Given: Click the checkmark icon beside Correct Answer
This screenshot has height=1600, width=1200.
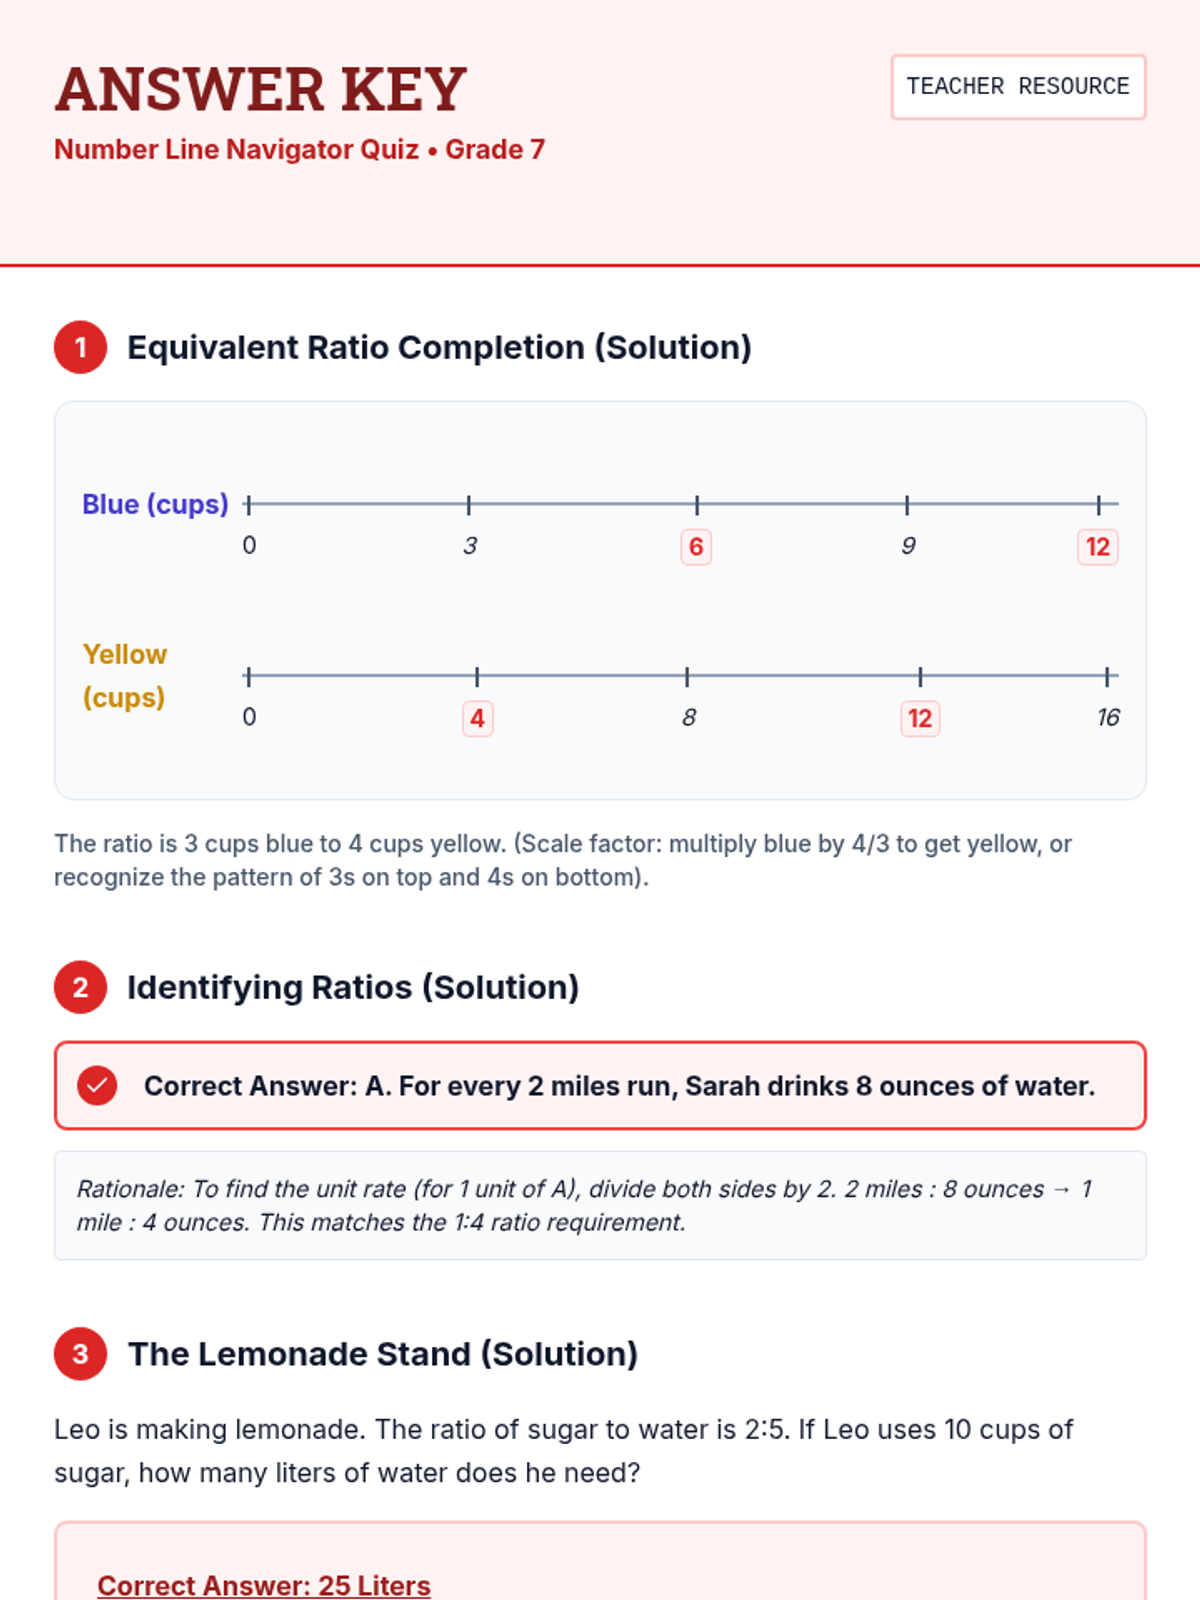Looking at the screenshot, I should (98, 1086).
